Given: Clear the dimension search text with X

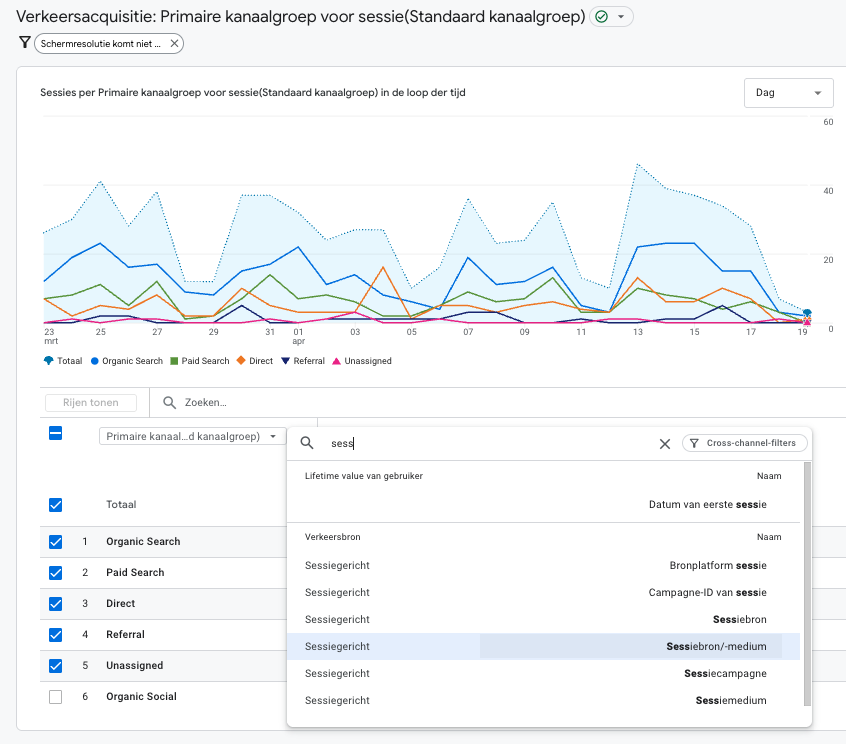Looking at the screenshot, I should [664, 444].
